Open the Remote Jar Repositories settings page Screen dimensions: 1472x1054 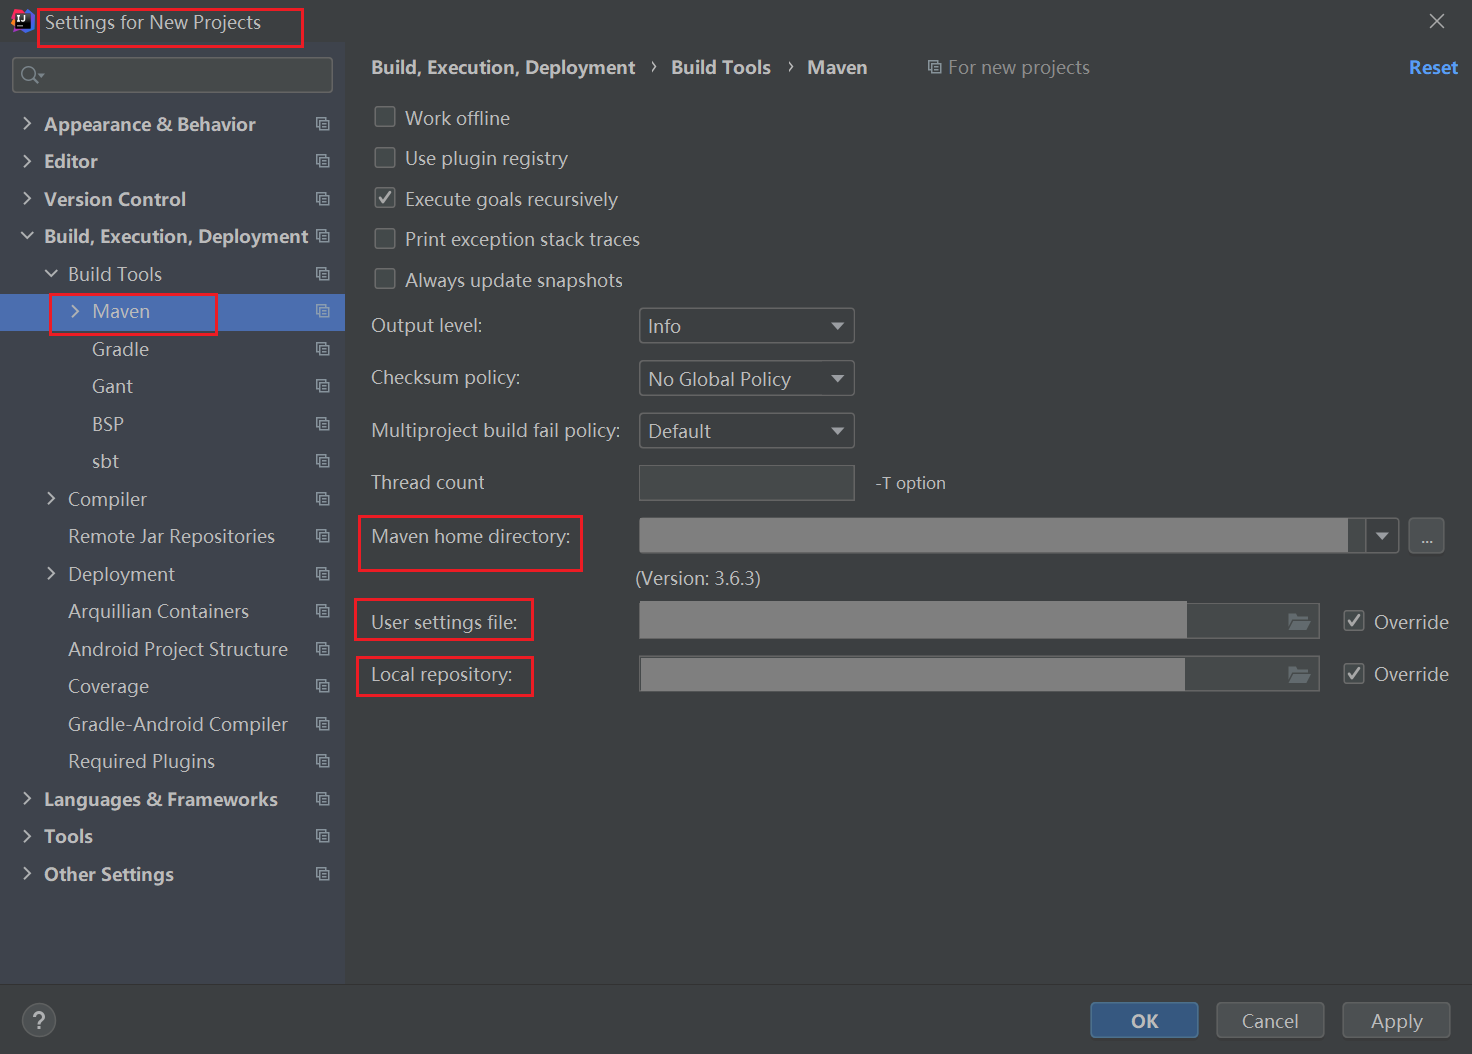171,536
